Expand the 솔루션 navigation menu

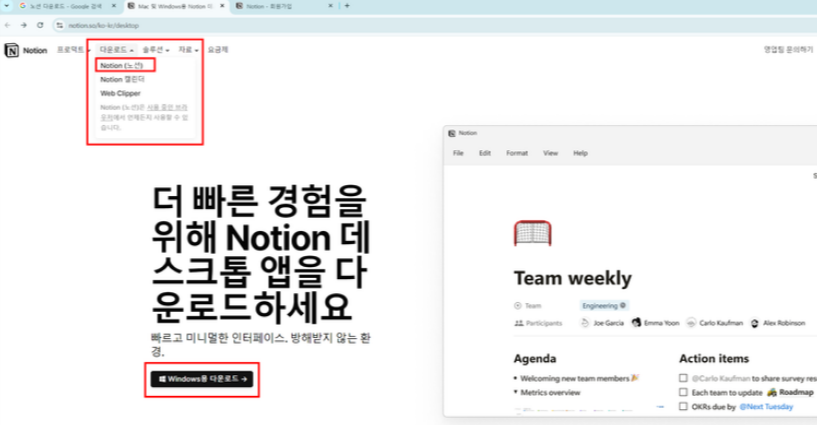point(156,49)
